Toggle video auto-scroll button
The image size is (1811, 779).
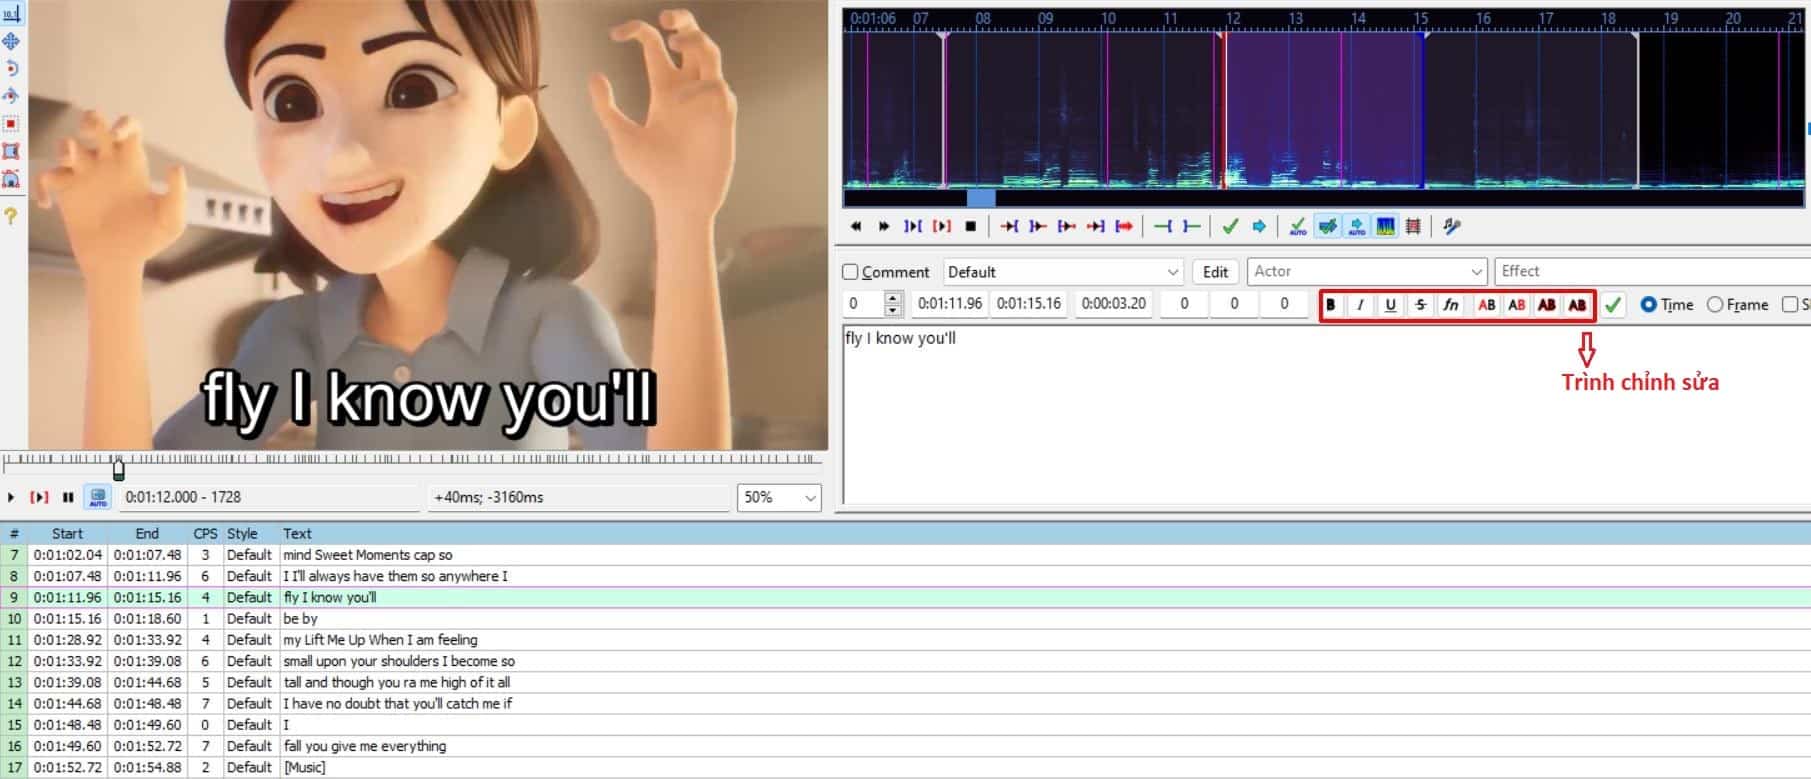coord(97,497)
